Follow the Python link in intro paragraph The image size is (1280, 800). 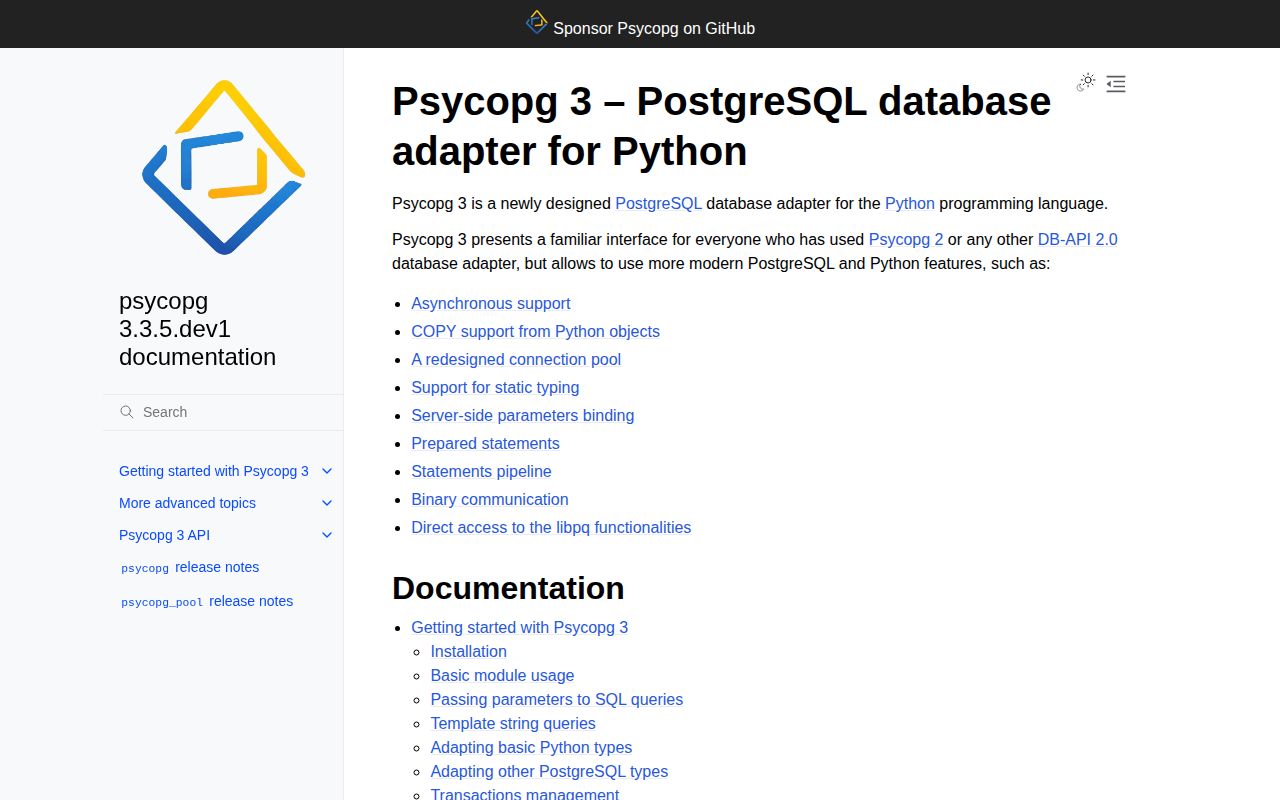pos(910,203)
